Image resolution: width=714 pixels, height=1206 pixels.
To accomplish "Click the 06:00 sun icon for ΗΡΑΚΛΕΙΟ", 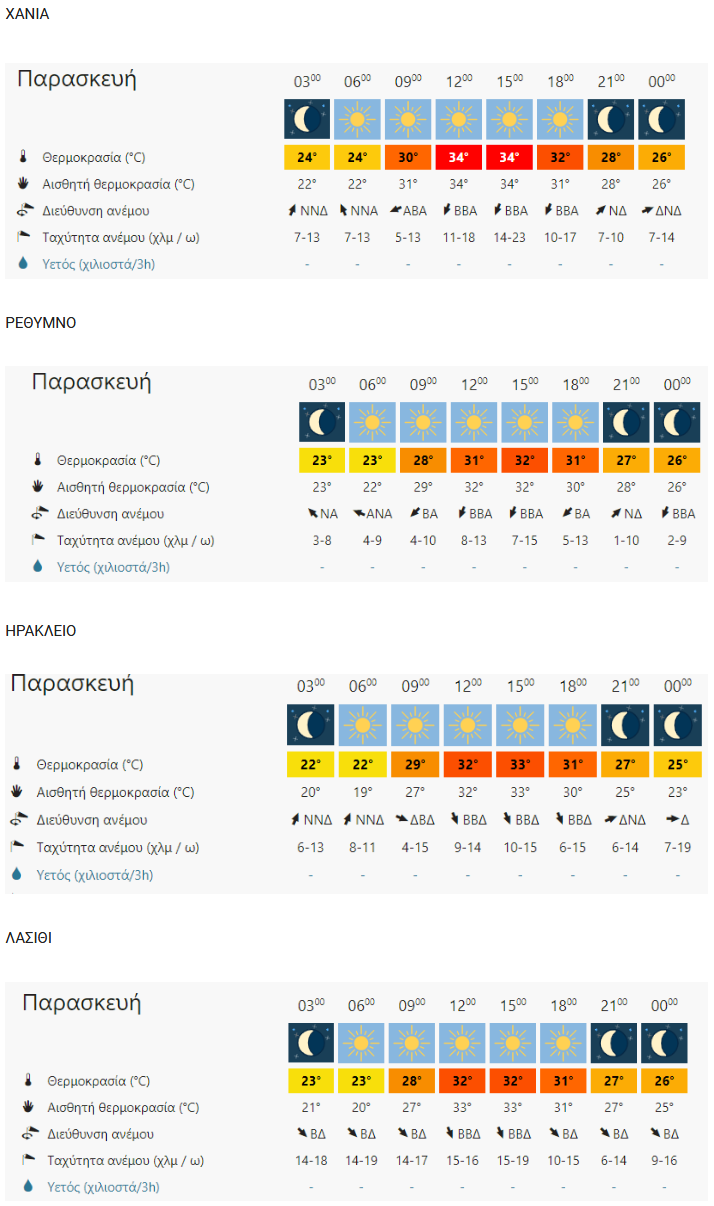I will click(362, 726).
